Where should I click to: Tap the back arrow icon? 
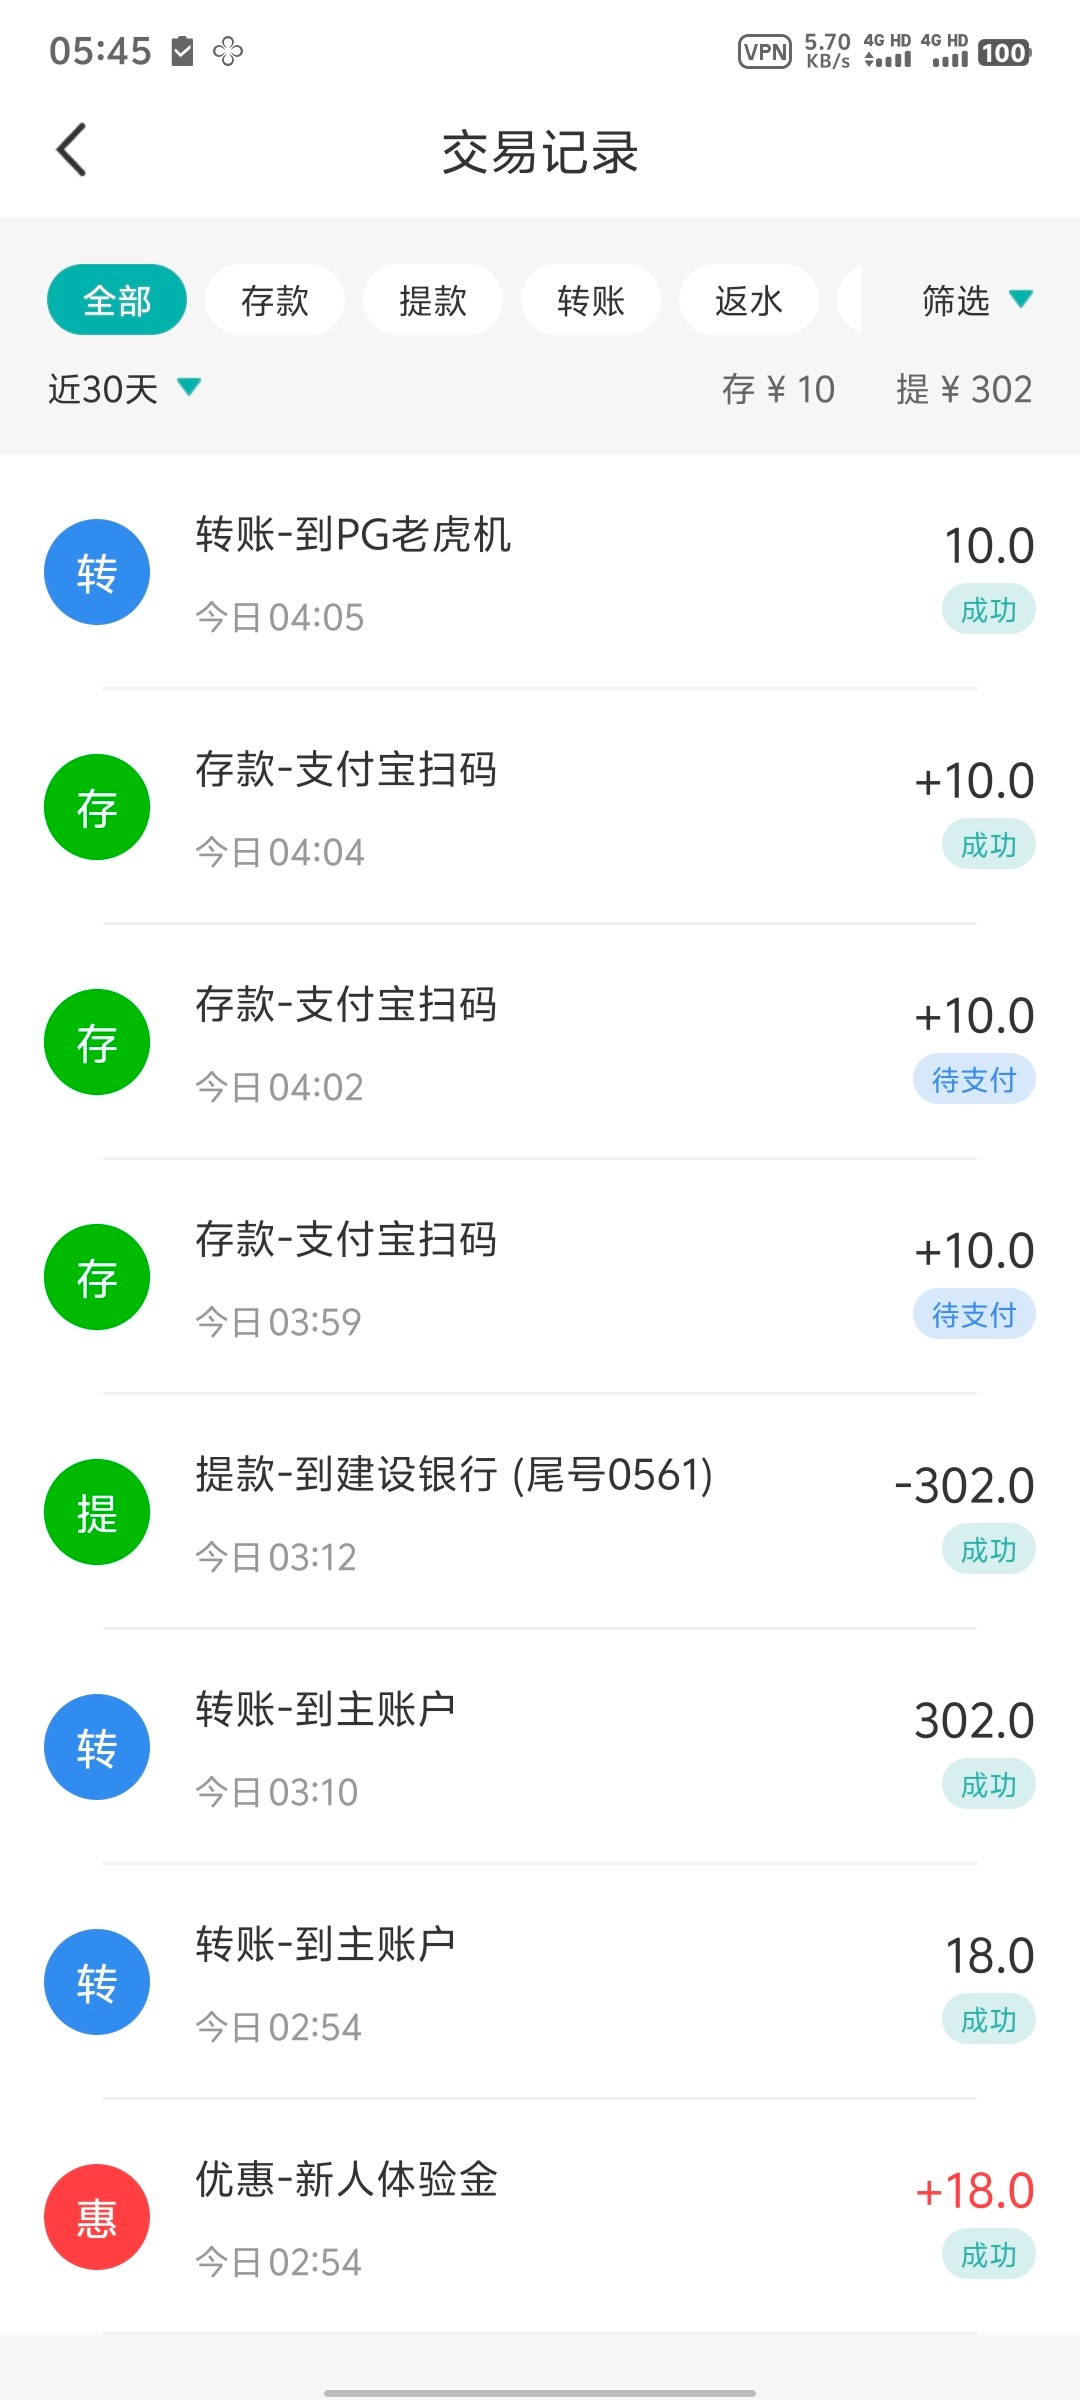(72, 151)
